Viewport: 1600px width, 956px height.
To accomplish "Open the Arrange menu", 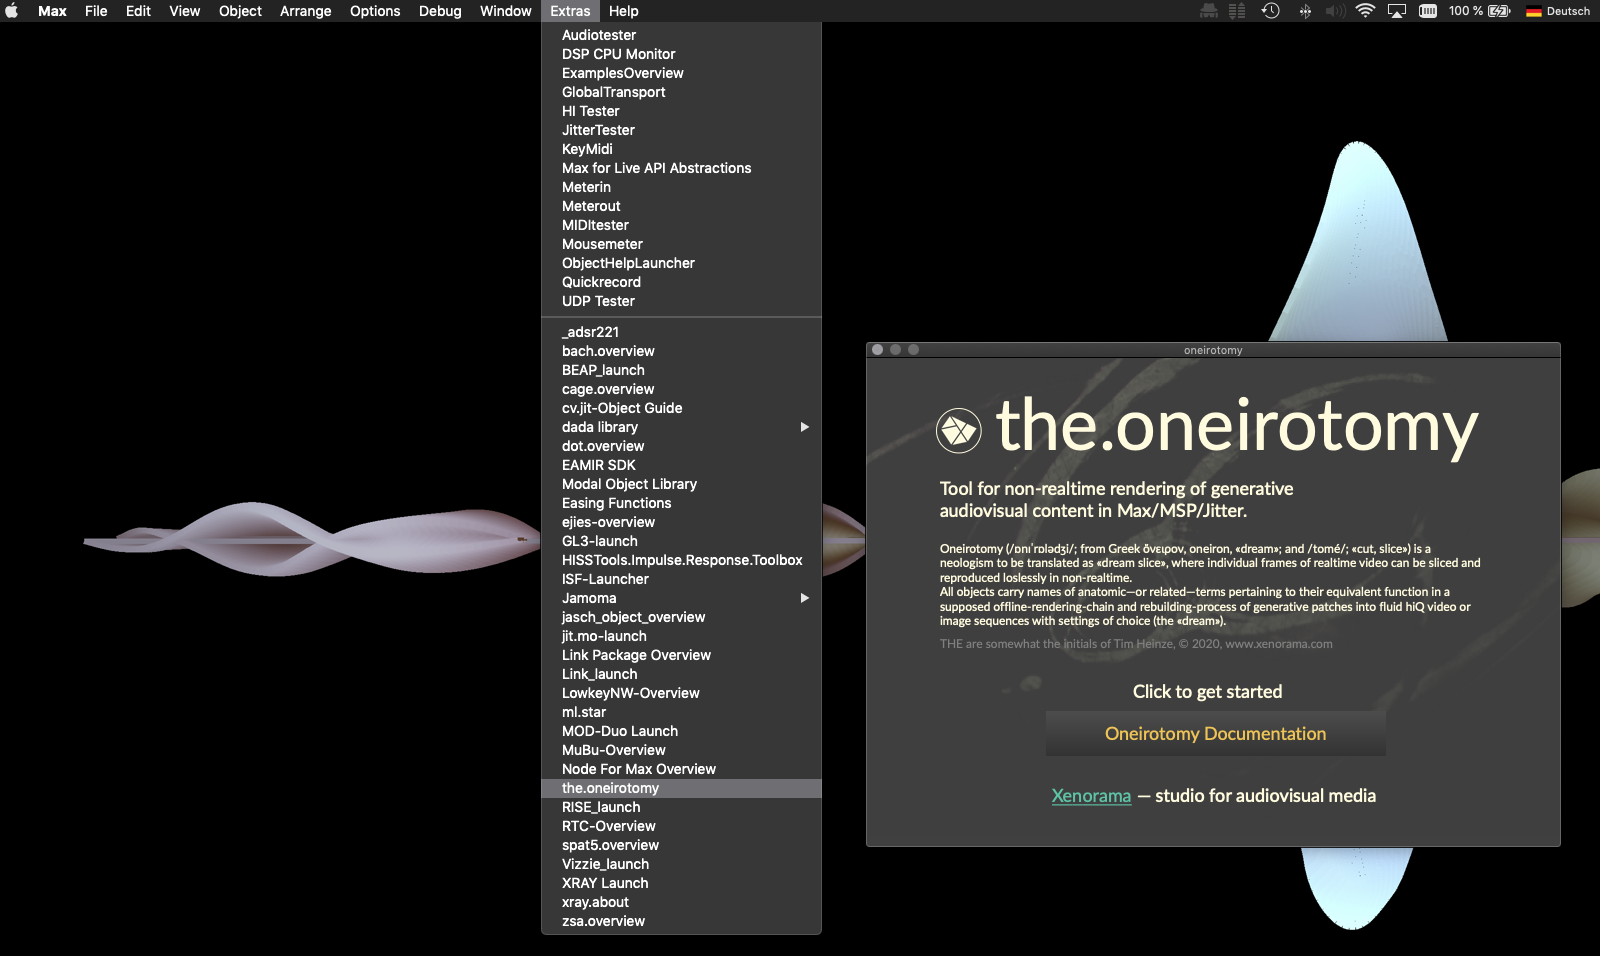I will click(305, 11).
